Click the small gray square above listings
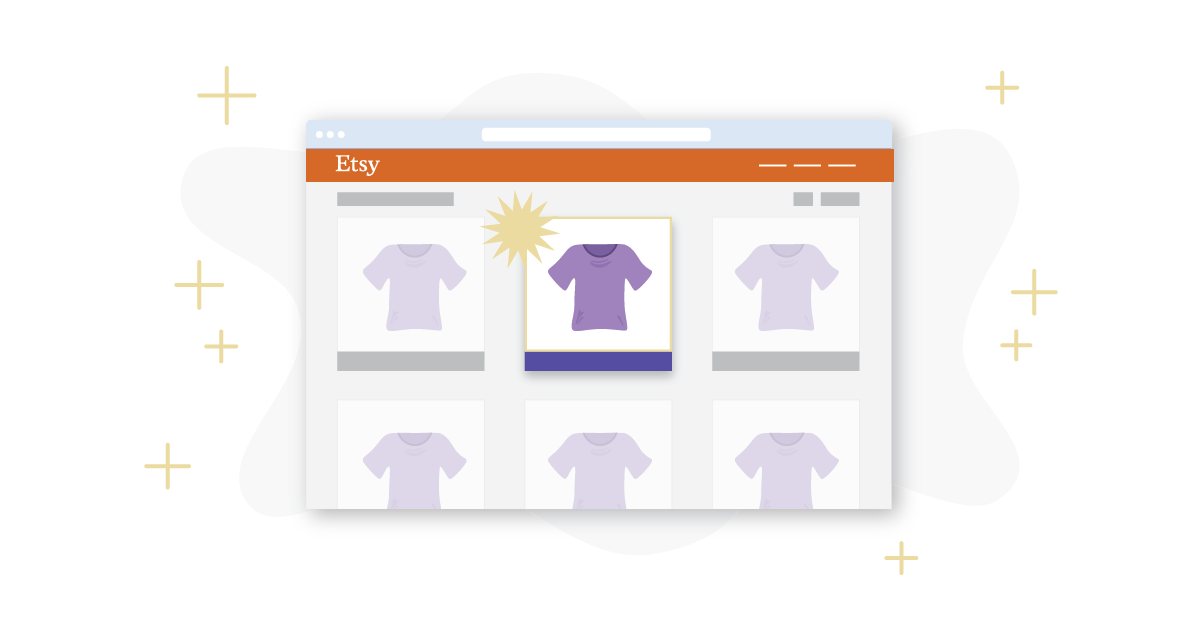 (803, 199)
